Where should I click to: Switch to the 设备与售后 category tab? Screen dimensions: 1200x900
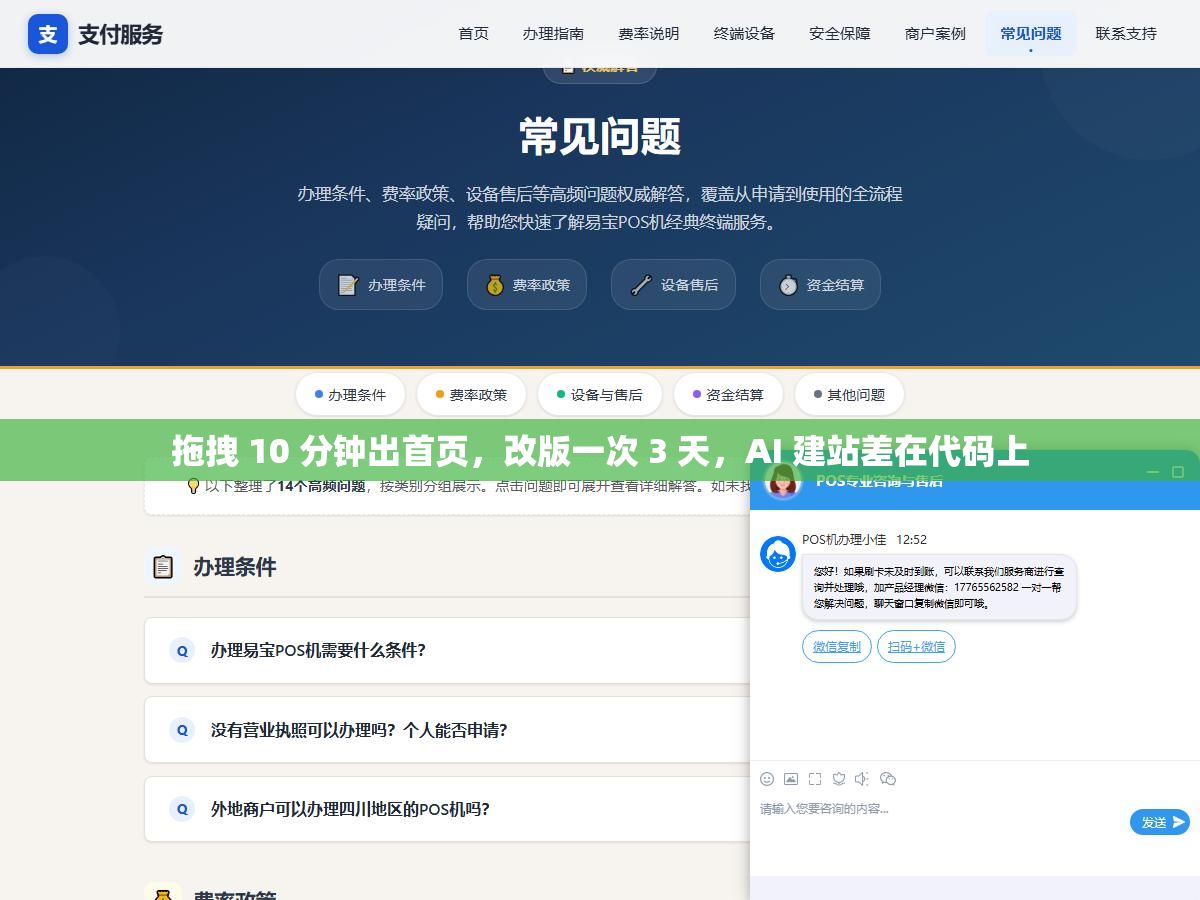pyautogui.click(x=600, y=395)
